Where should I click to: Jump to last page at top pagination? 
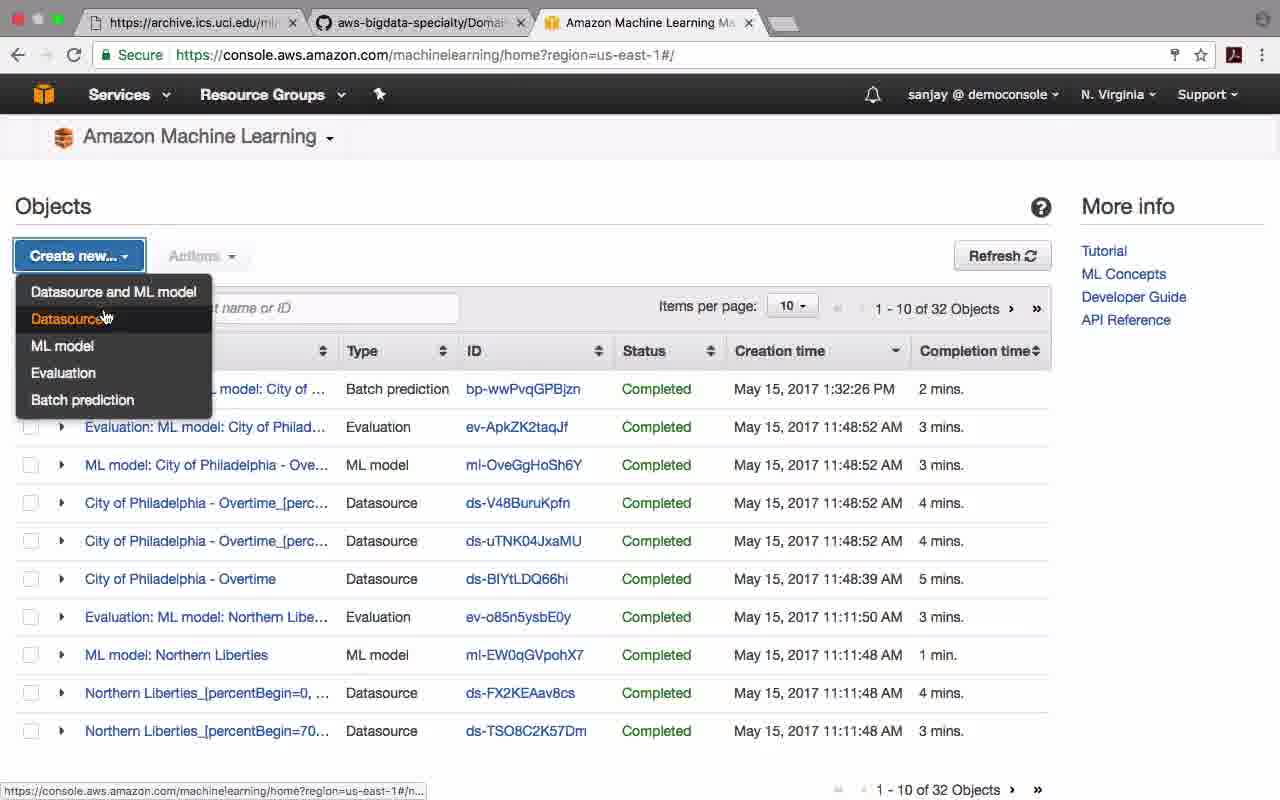tap(1037, 309)
